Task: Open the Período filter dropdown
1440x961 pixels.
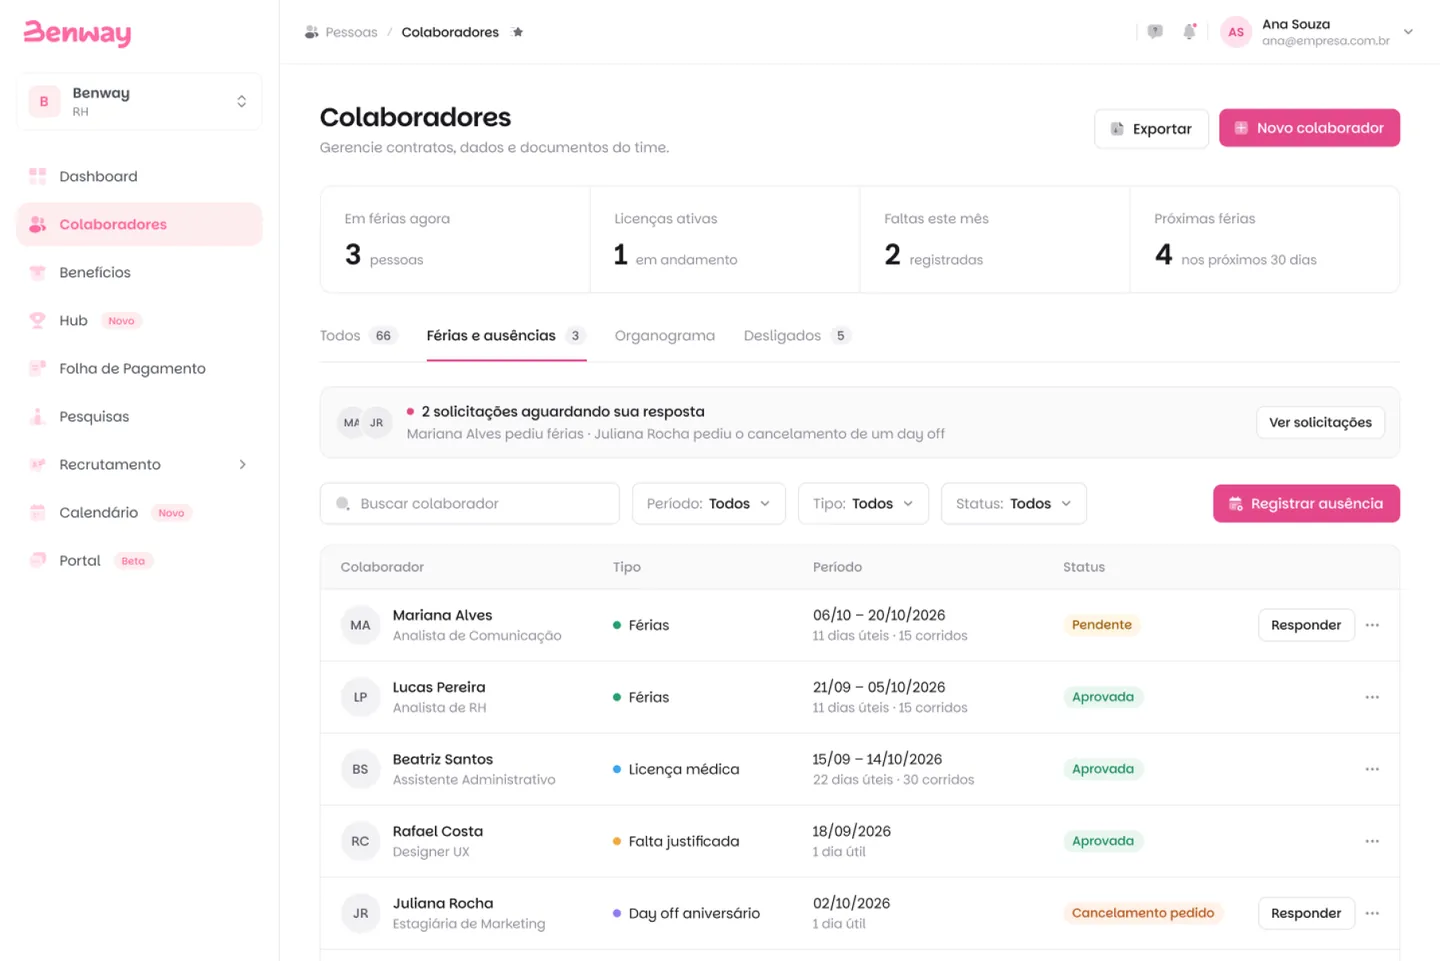Action: click(x=708, y=504)
